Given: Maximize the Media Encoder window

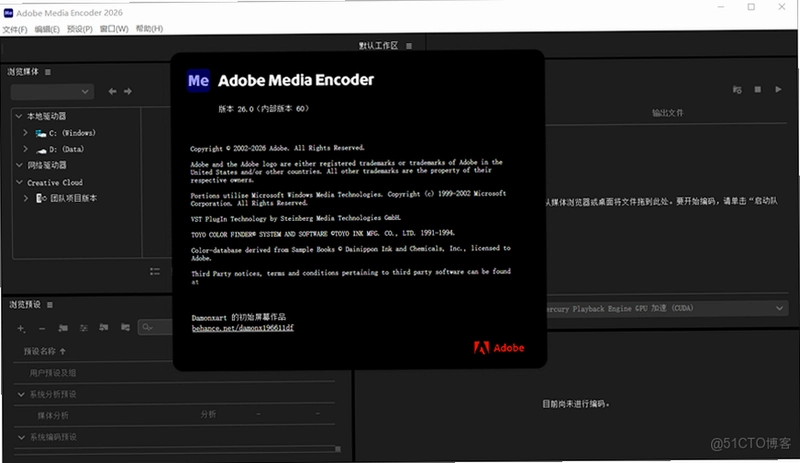Looking at the screenshot, I should (x=751, y=7).
